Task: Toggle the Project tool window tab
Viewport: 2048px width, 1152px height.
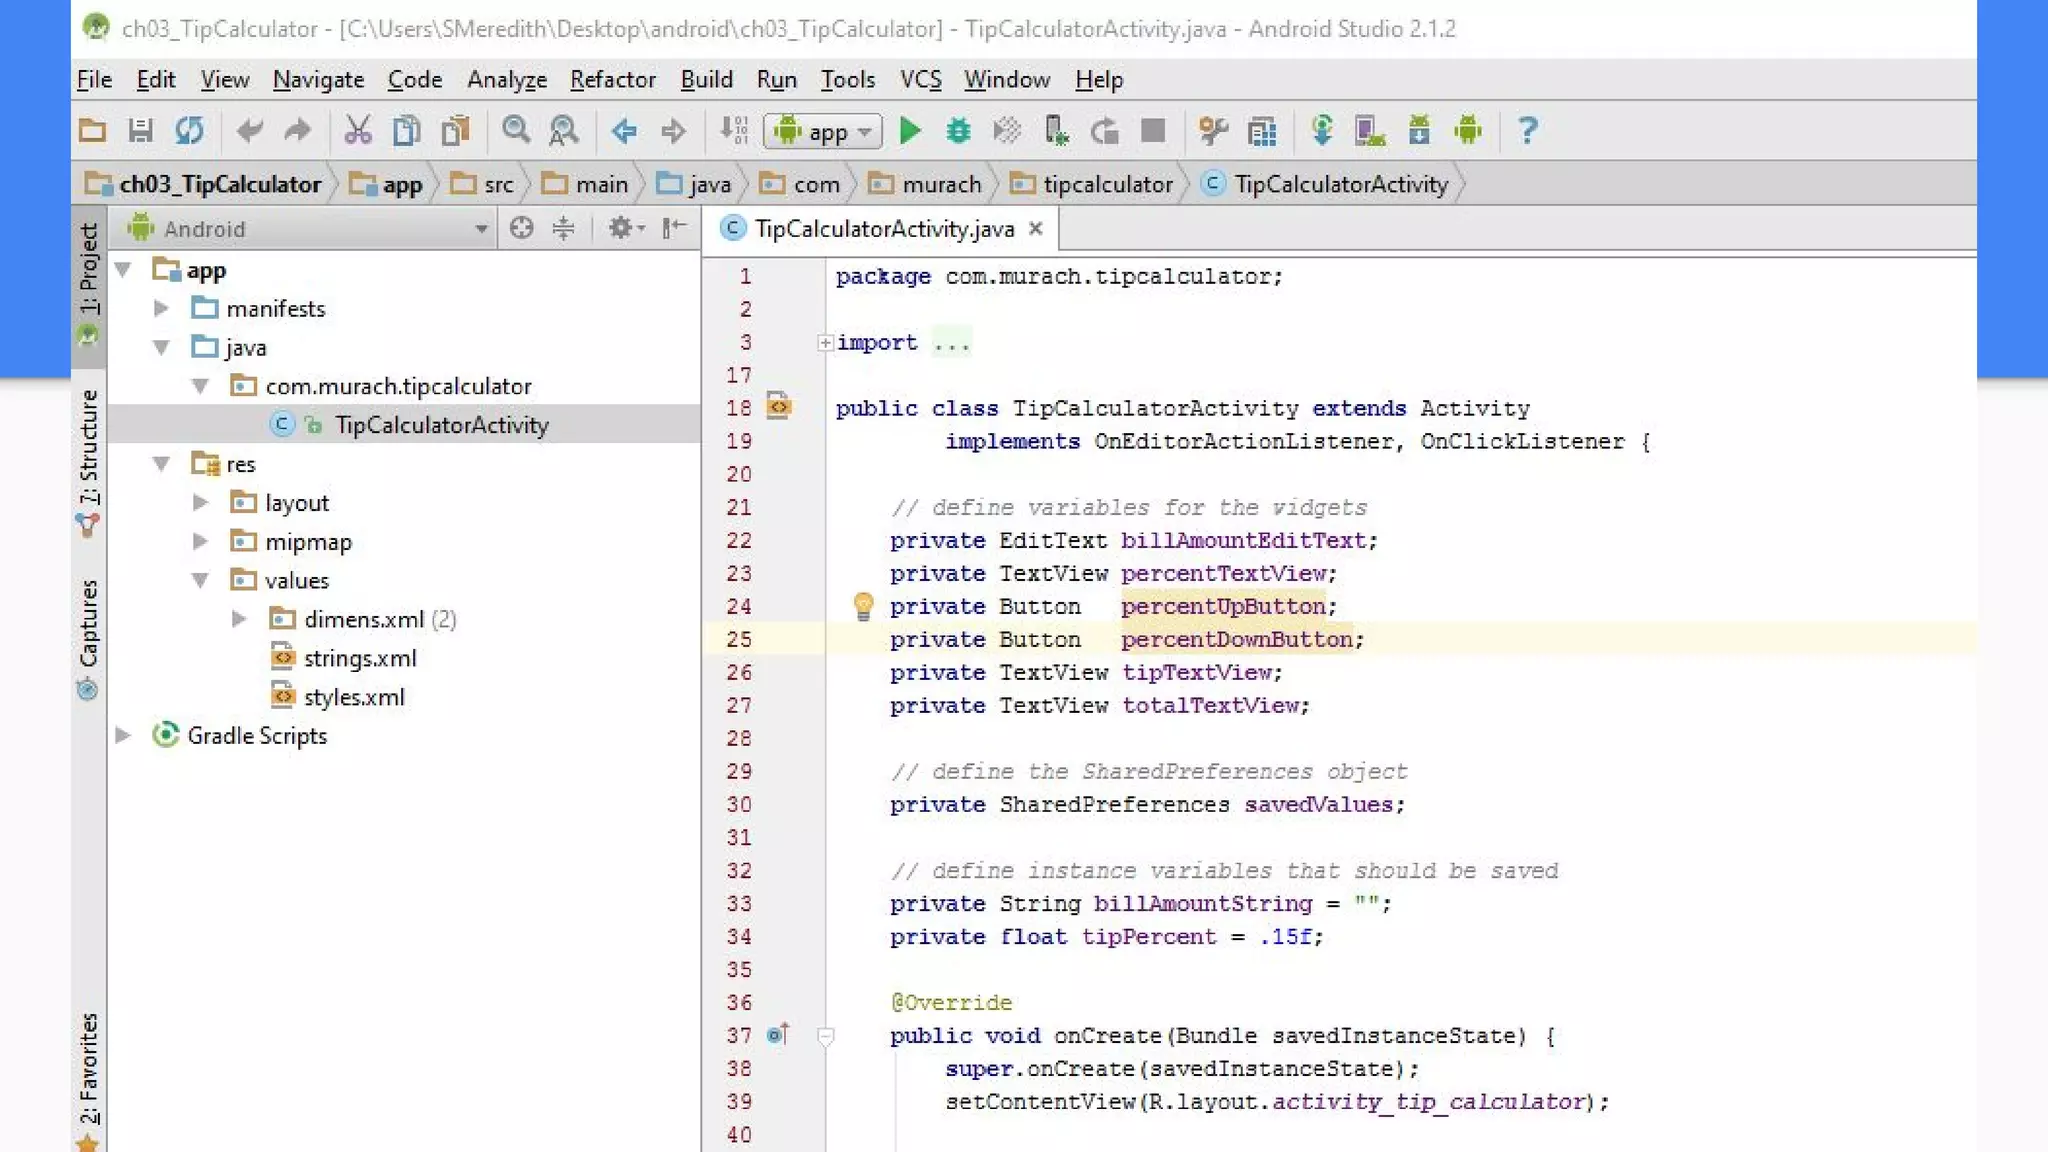Action: [x=89, y=270]
